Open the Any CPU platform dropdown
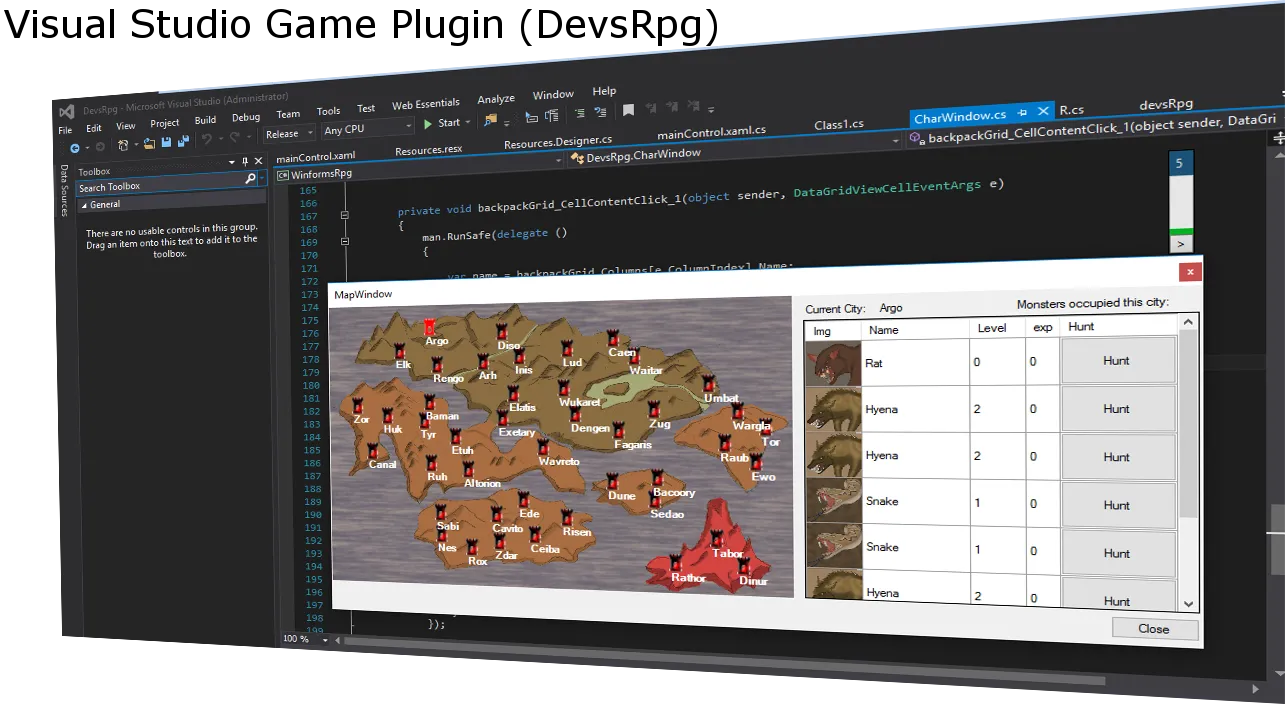 [x=367, y=128]
